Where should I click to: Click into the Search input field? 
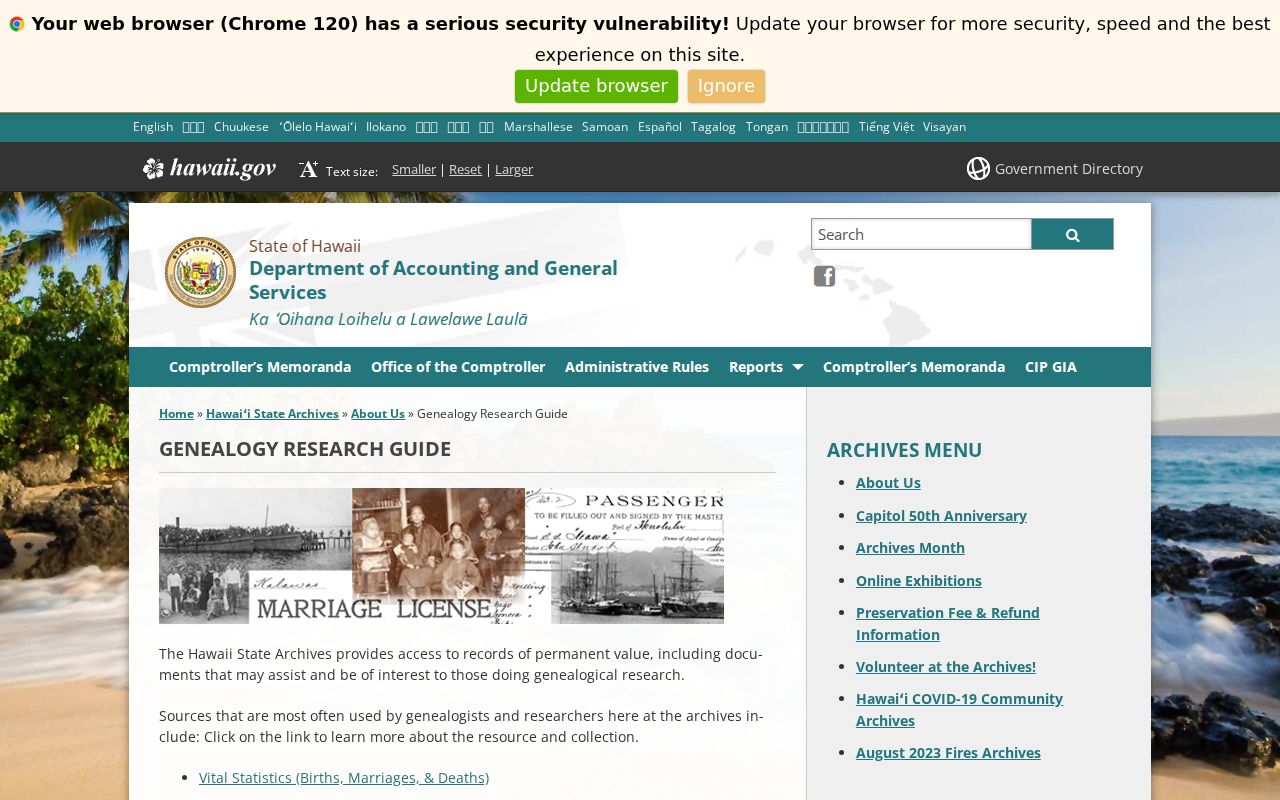pyautogui.click(x=921, y=234)
